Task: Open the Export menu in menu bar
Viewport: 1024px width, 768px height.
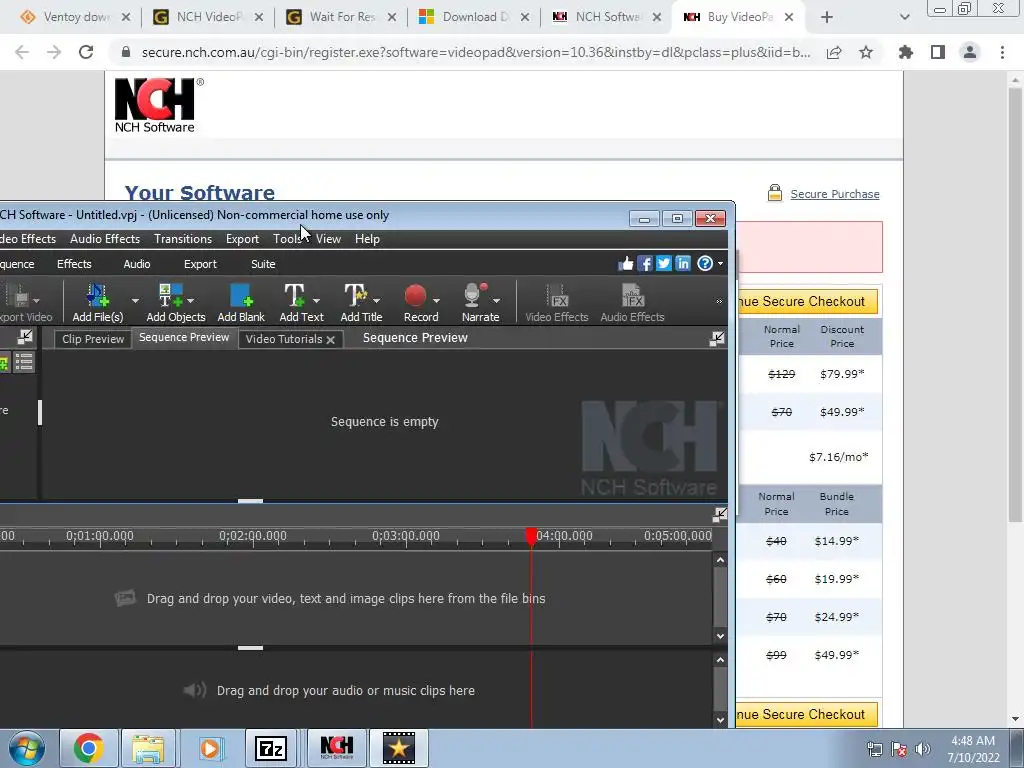Action: 242,239
